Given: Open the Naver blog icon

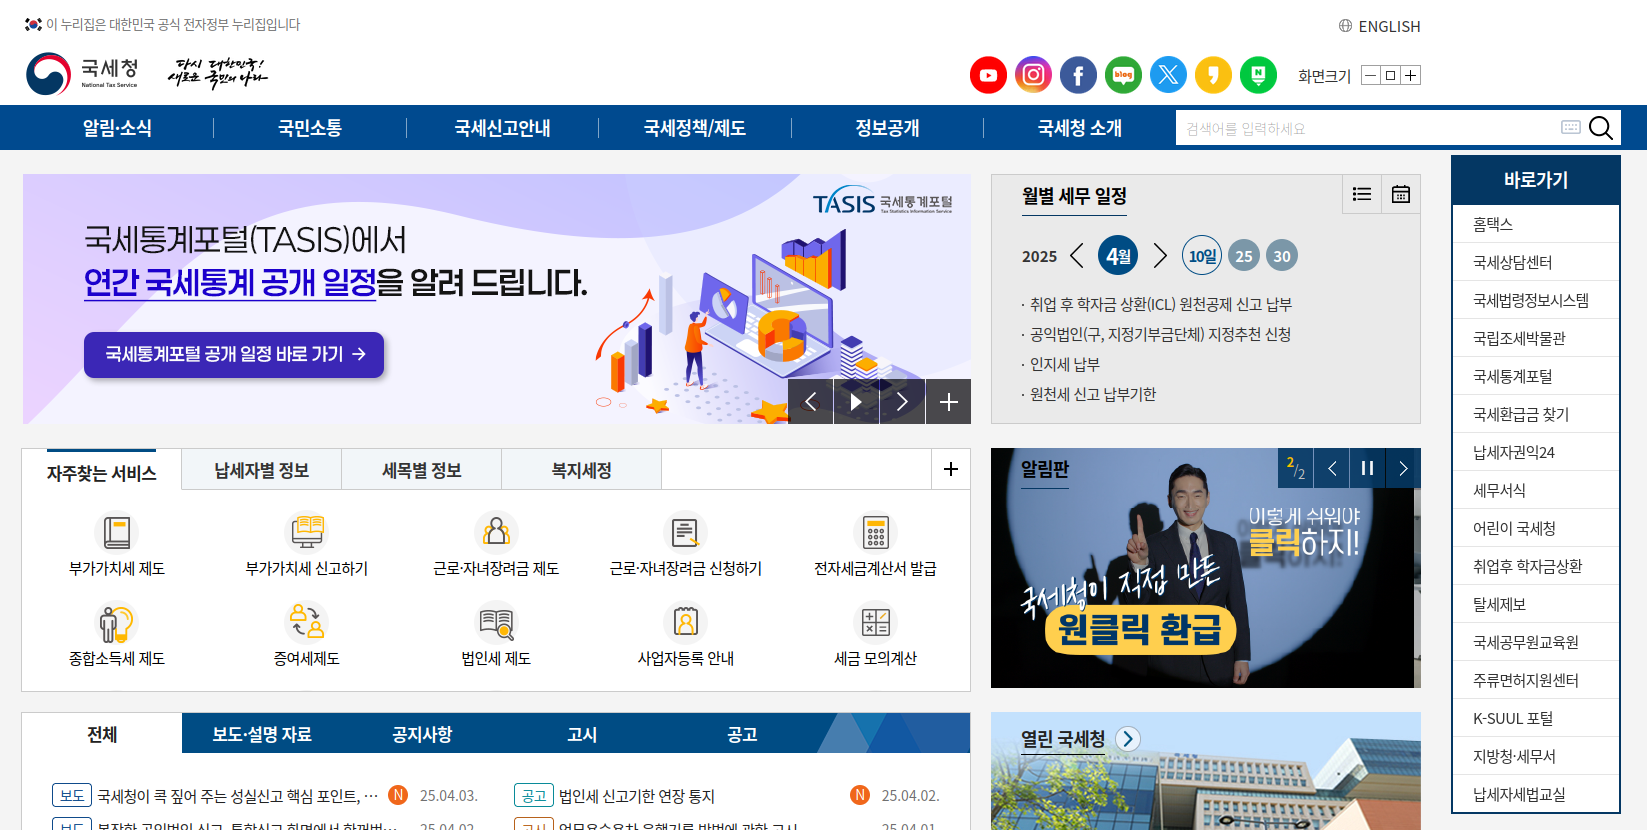Looking at the screenshot, I should coord(1123,75).
